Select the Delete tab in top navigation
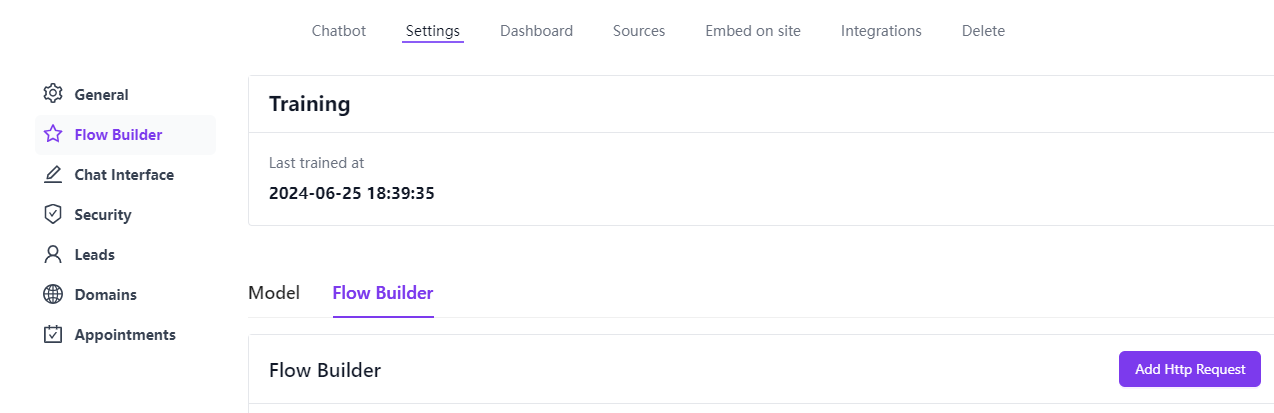 (x=983, y=31)
